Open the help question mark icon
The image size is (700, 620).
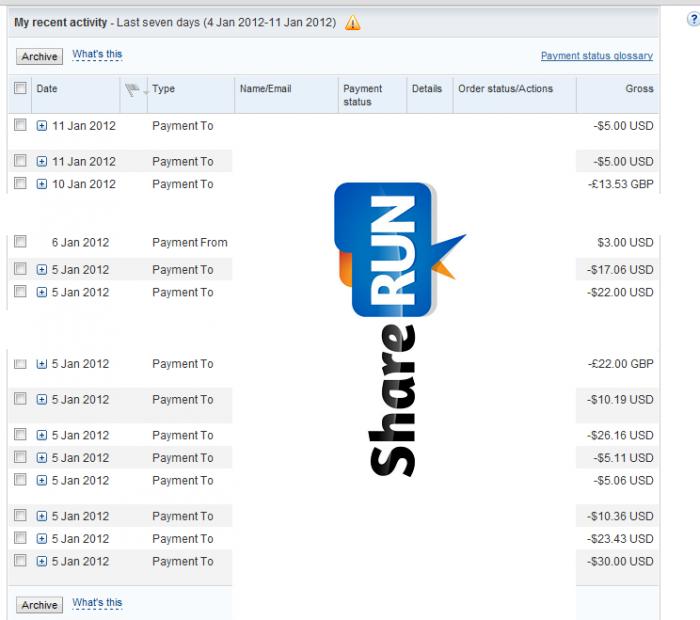(x=693, y=20)
